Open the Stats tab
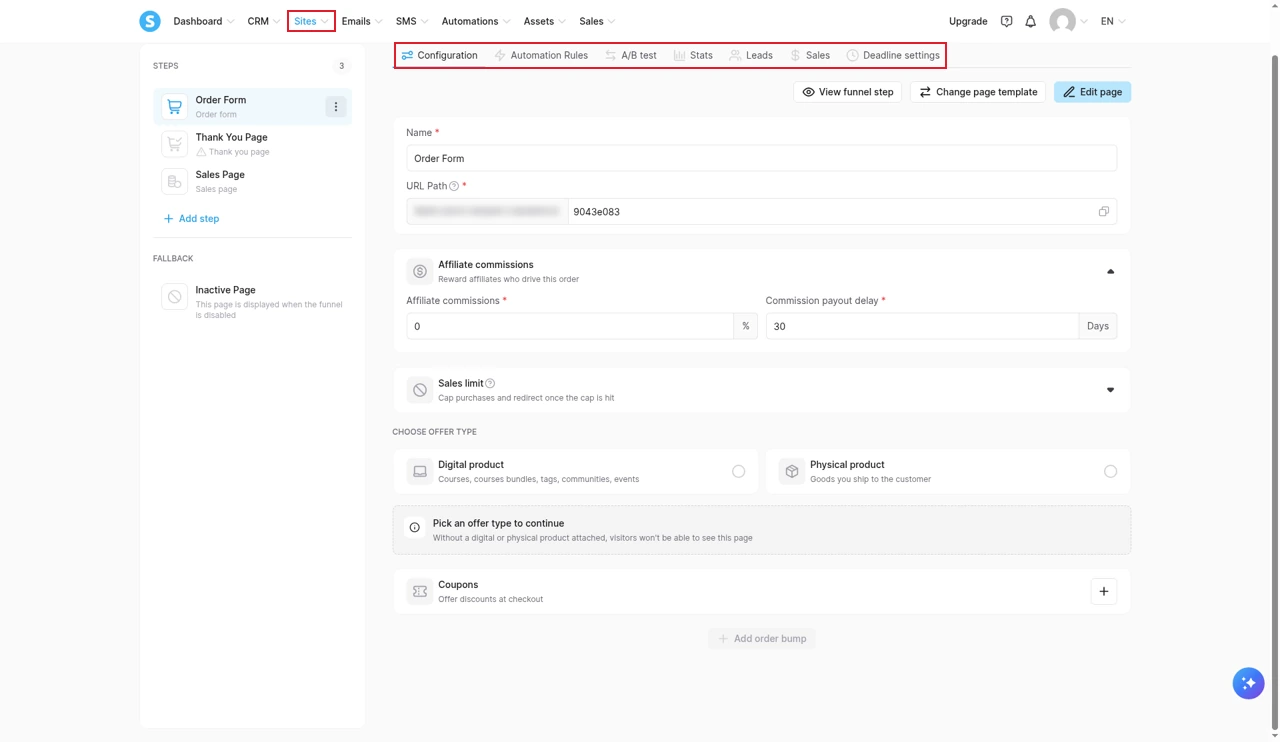The height and width of the screenshot is (742, 1280). (693, 55)
